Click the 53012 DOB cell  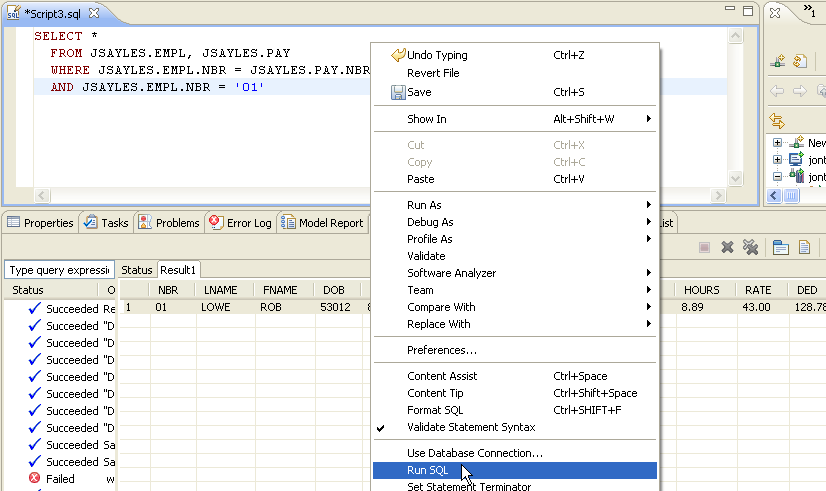point(335,307)
